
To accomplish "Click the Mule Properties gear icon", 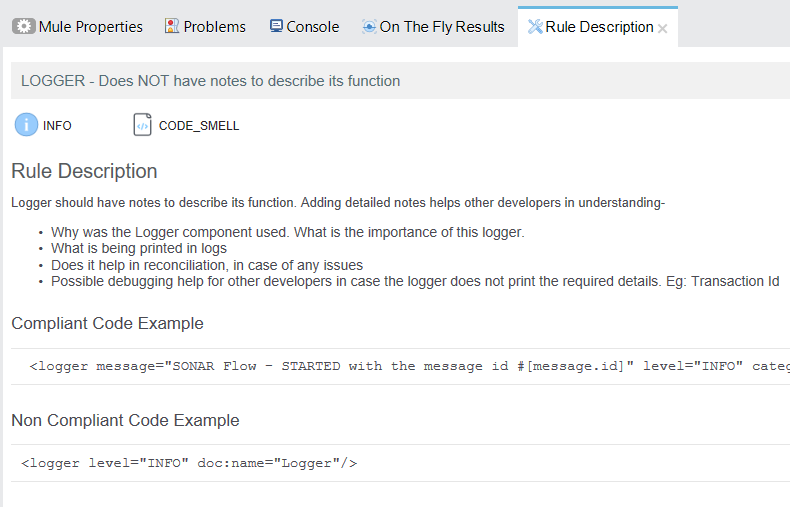I will tap(24, 26).
